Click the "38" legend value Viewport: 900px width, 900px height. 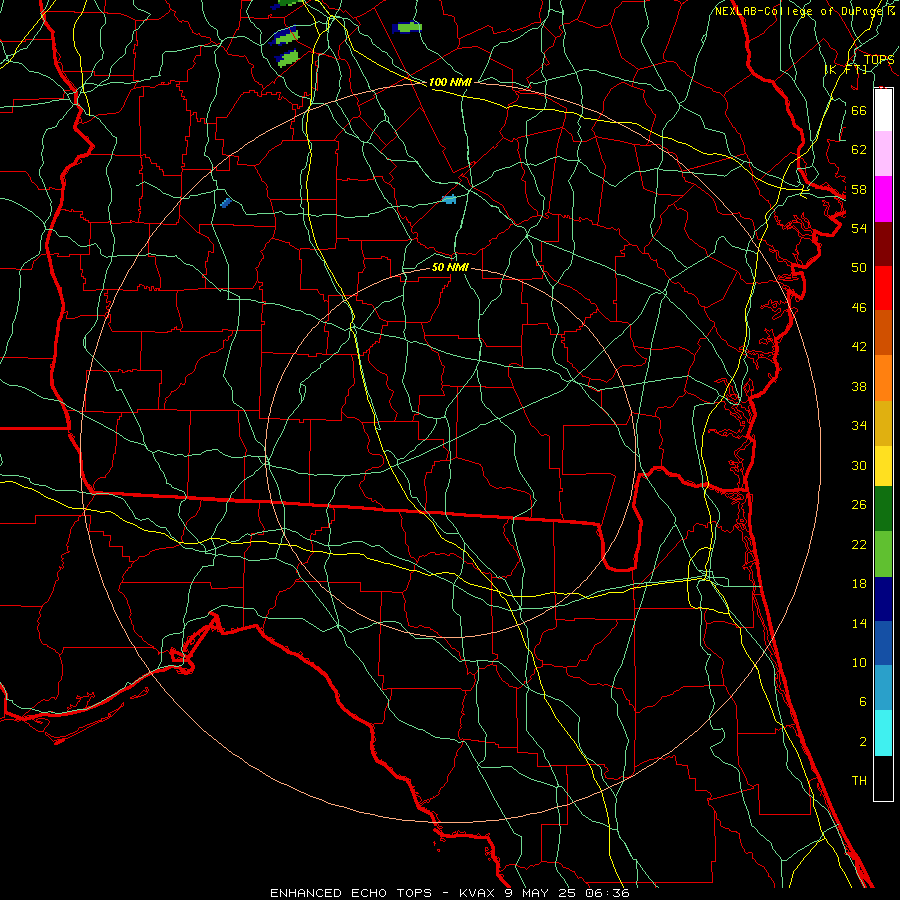click(x=859, y=386)
